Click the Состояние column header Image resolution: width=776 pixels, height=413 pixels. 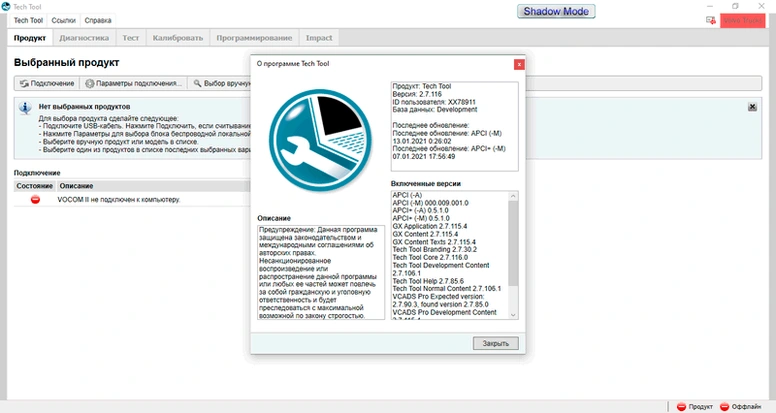(35, 186)
